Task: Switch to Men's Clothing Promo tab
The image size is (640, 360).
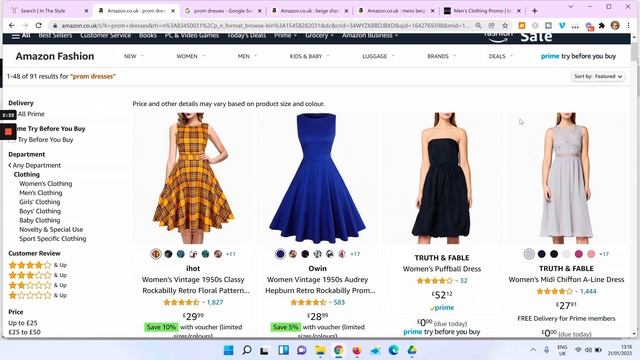Action: pyautogui.click(x=483, y=11)
